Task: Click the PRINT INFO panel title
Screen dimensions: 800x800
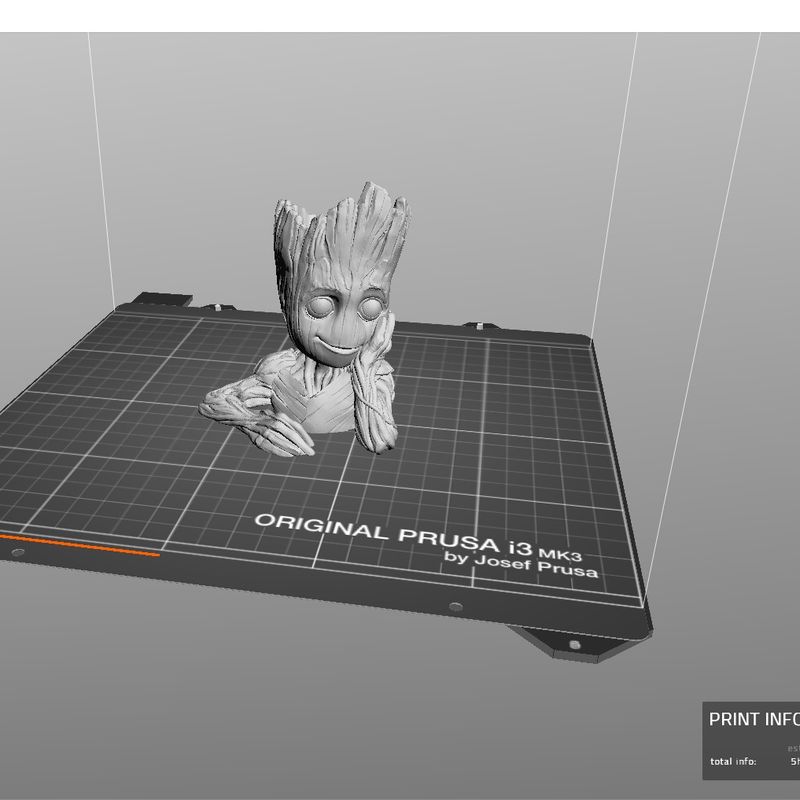Action: pos(757,717)
